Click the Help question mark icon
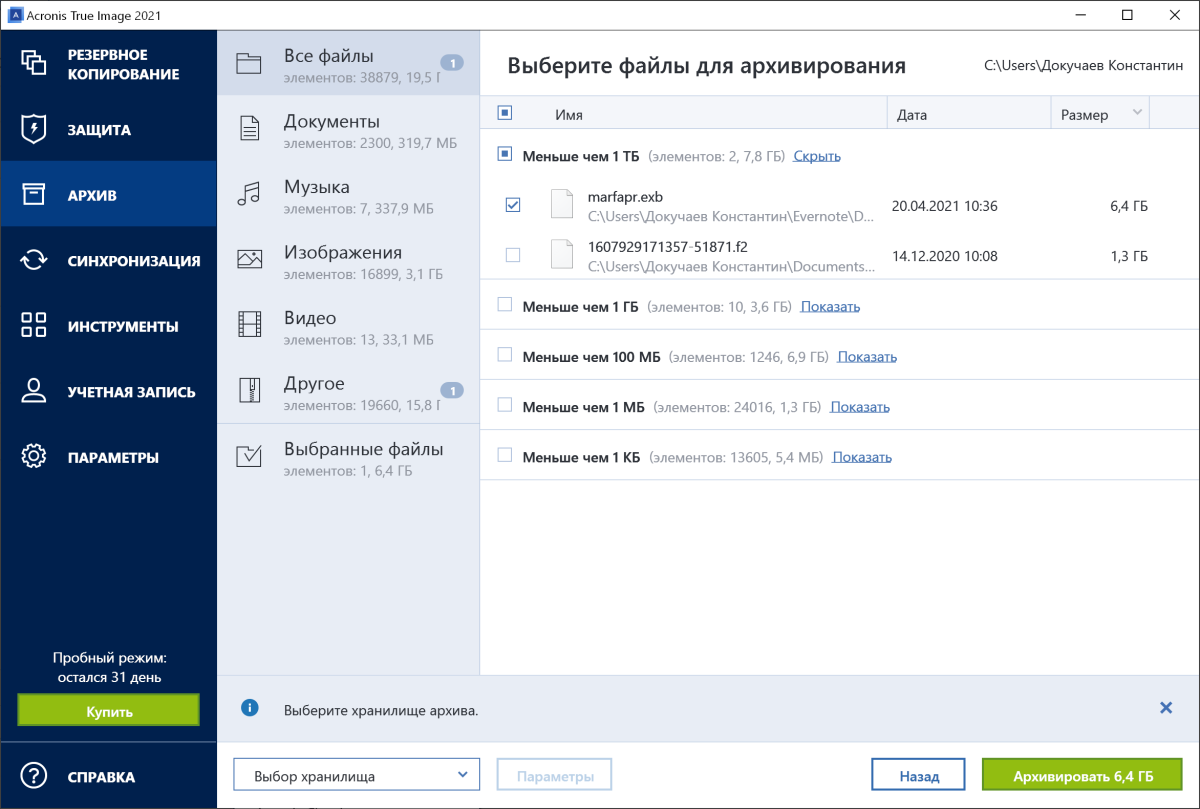Image resolution: width=1200 pixels, height=809 pixels. 34,776
